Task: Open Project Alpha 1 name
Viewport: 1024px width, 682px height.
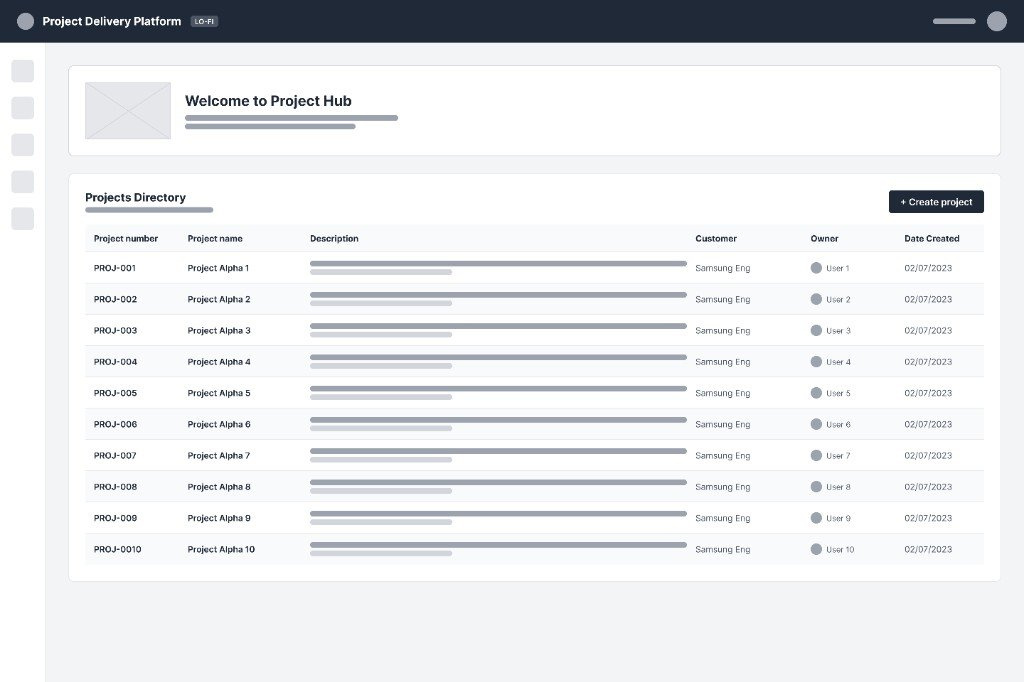Action: coord(218,268)
